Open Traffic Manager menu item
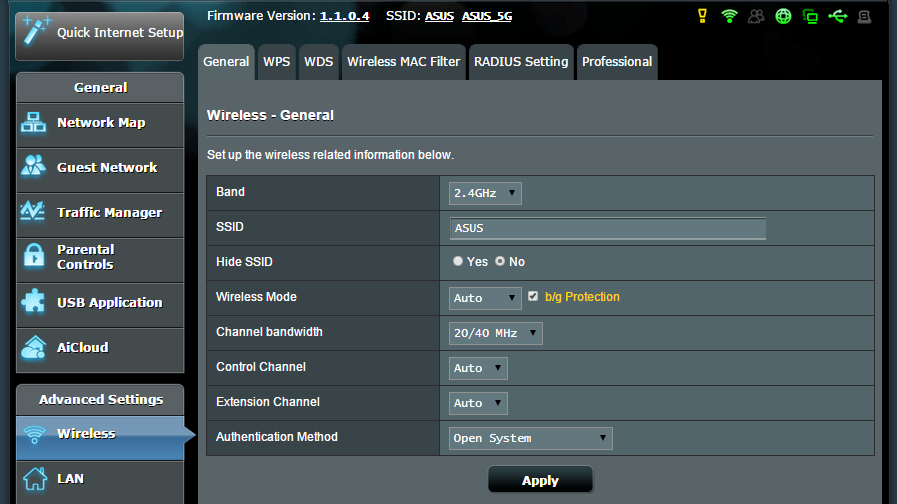Image resolution: width=897 pixels, height=504 pixels. 100,215
